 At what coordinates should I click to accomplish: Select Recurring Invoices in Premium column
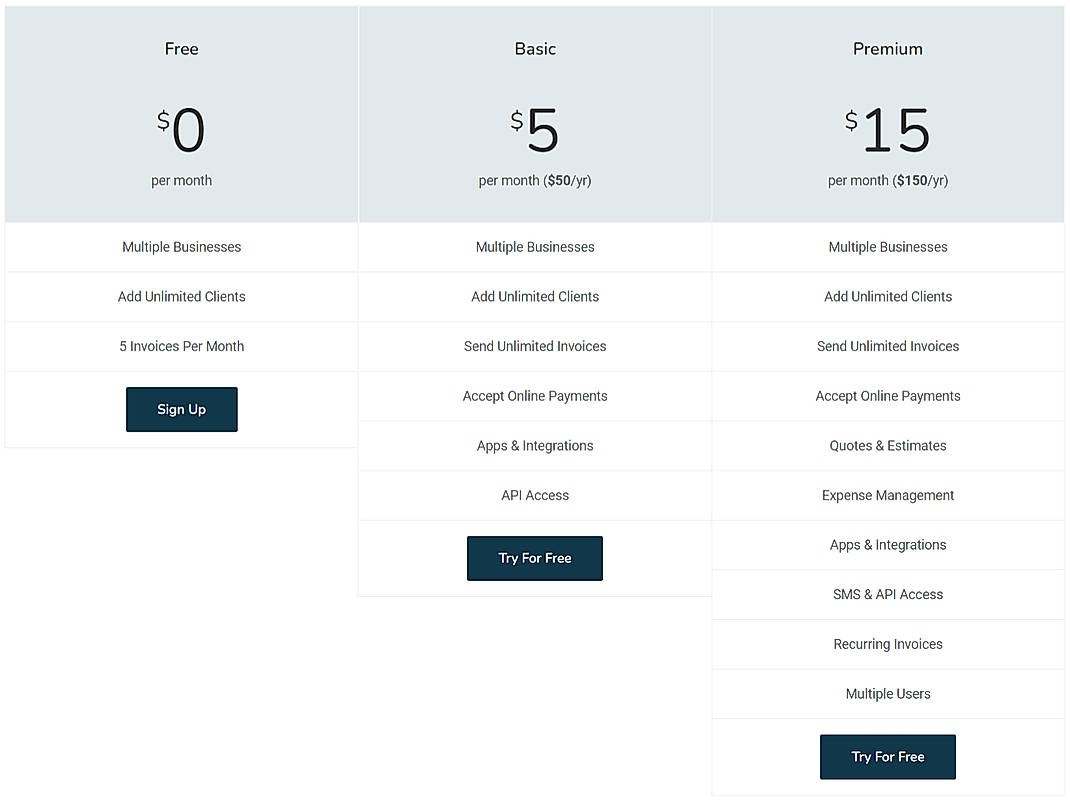point(887,644)
